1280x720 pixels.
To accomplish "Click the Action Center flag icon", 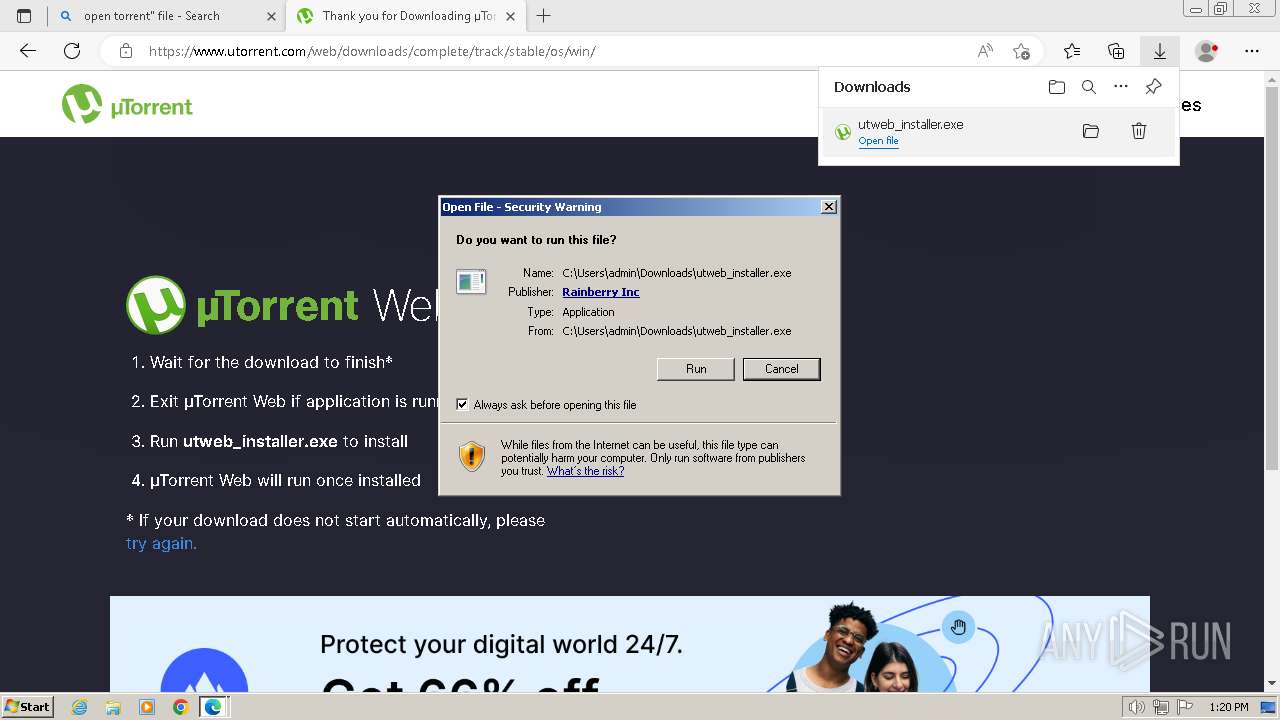I will 1183,707.
